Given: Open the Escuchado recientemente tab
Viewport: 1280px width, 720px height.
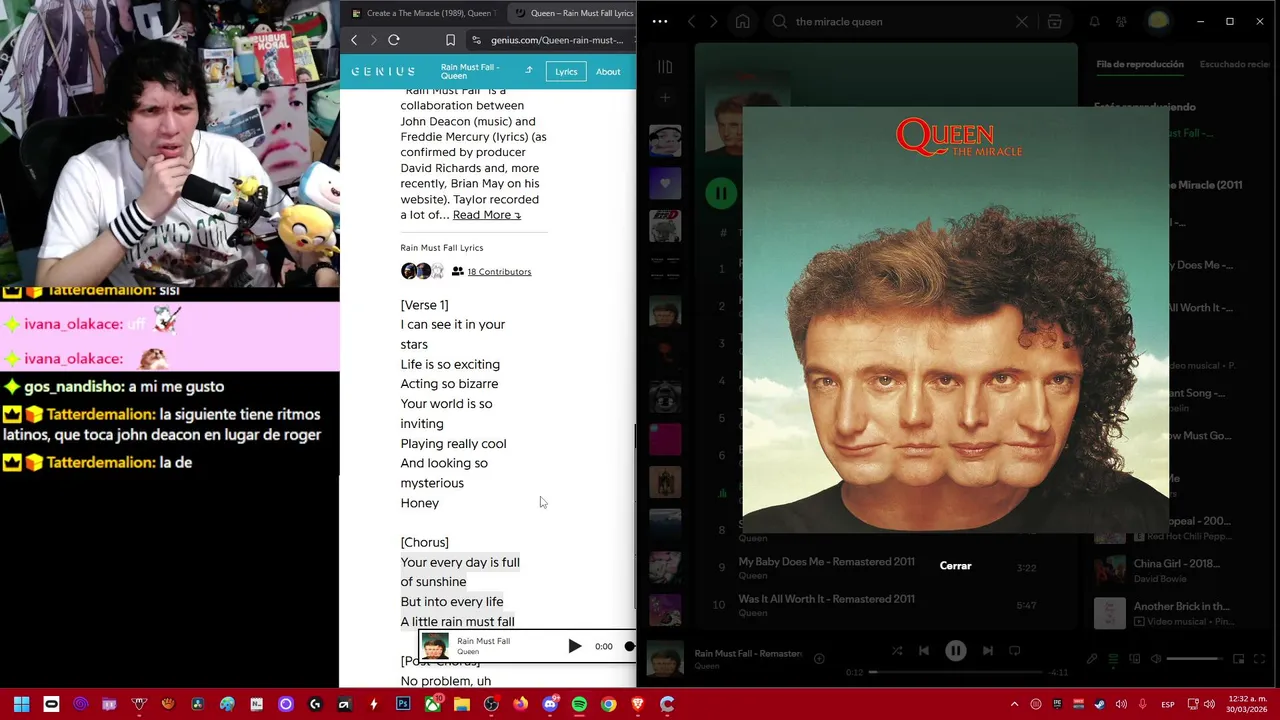Looking at the screenshot, I should [x=1235, y=64].
